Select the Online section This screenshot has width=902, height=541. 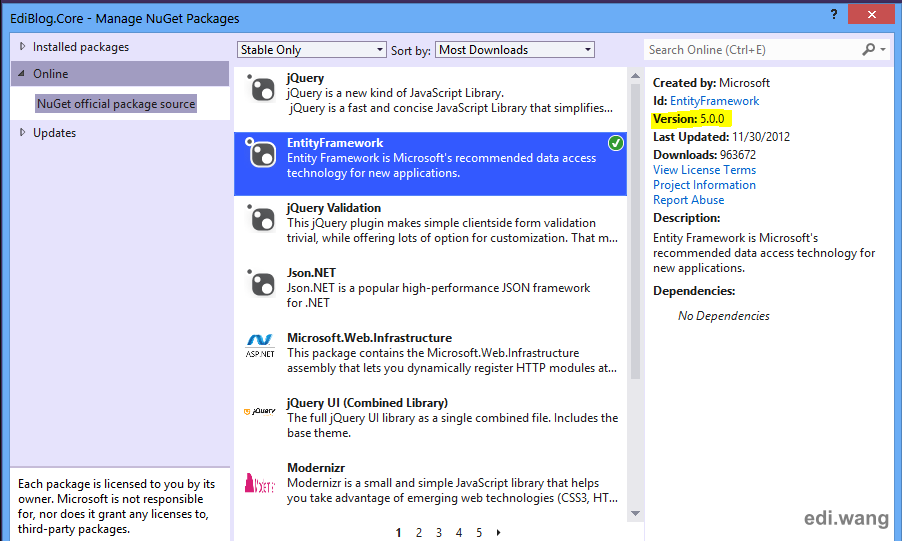(120, 74)
